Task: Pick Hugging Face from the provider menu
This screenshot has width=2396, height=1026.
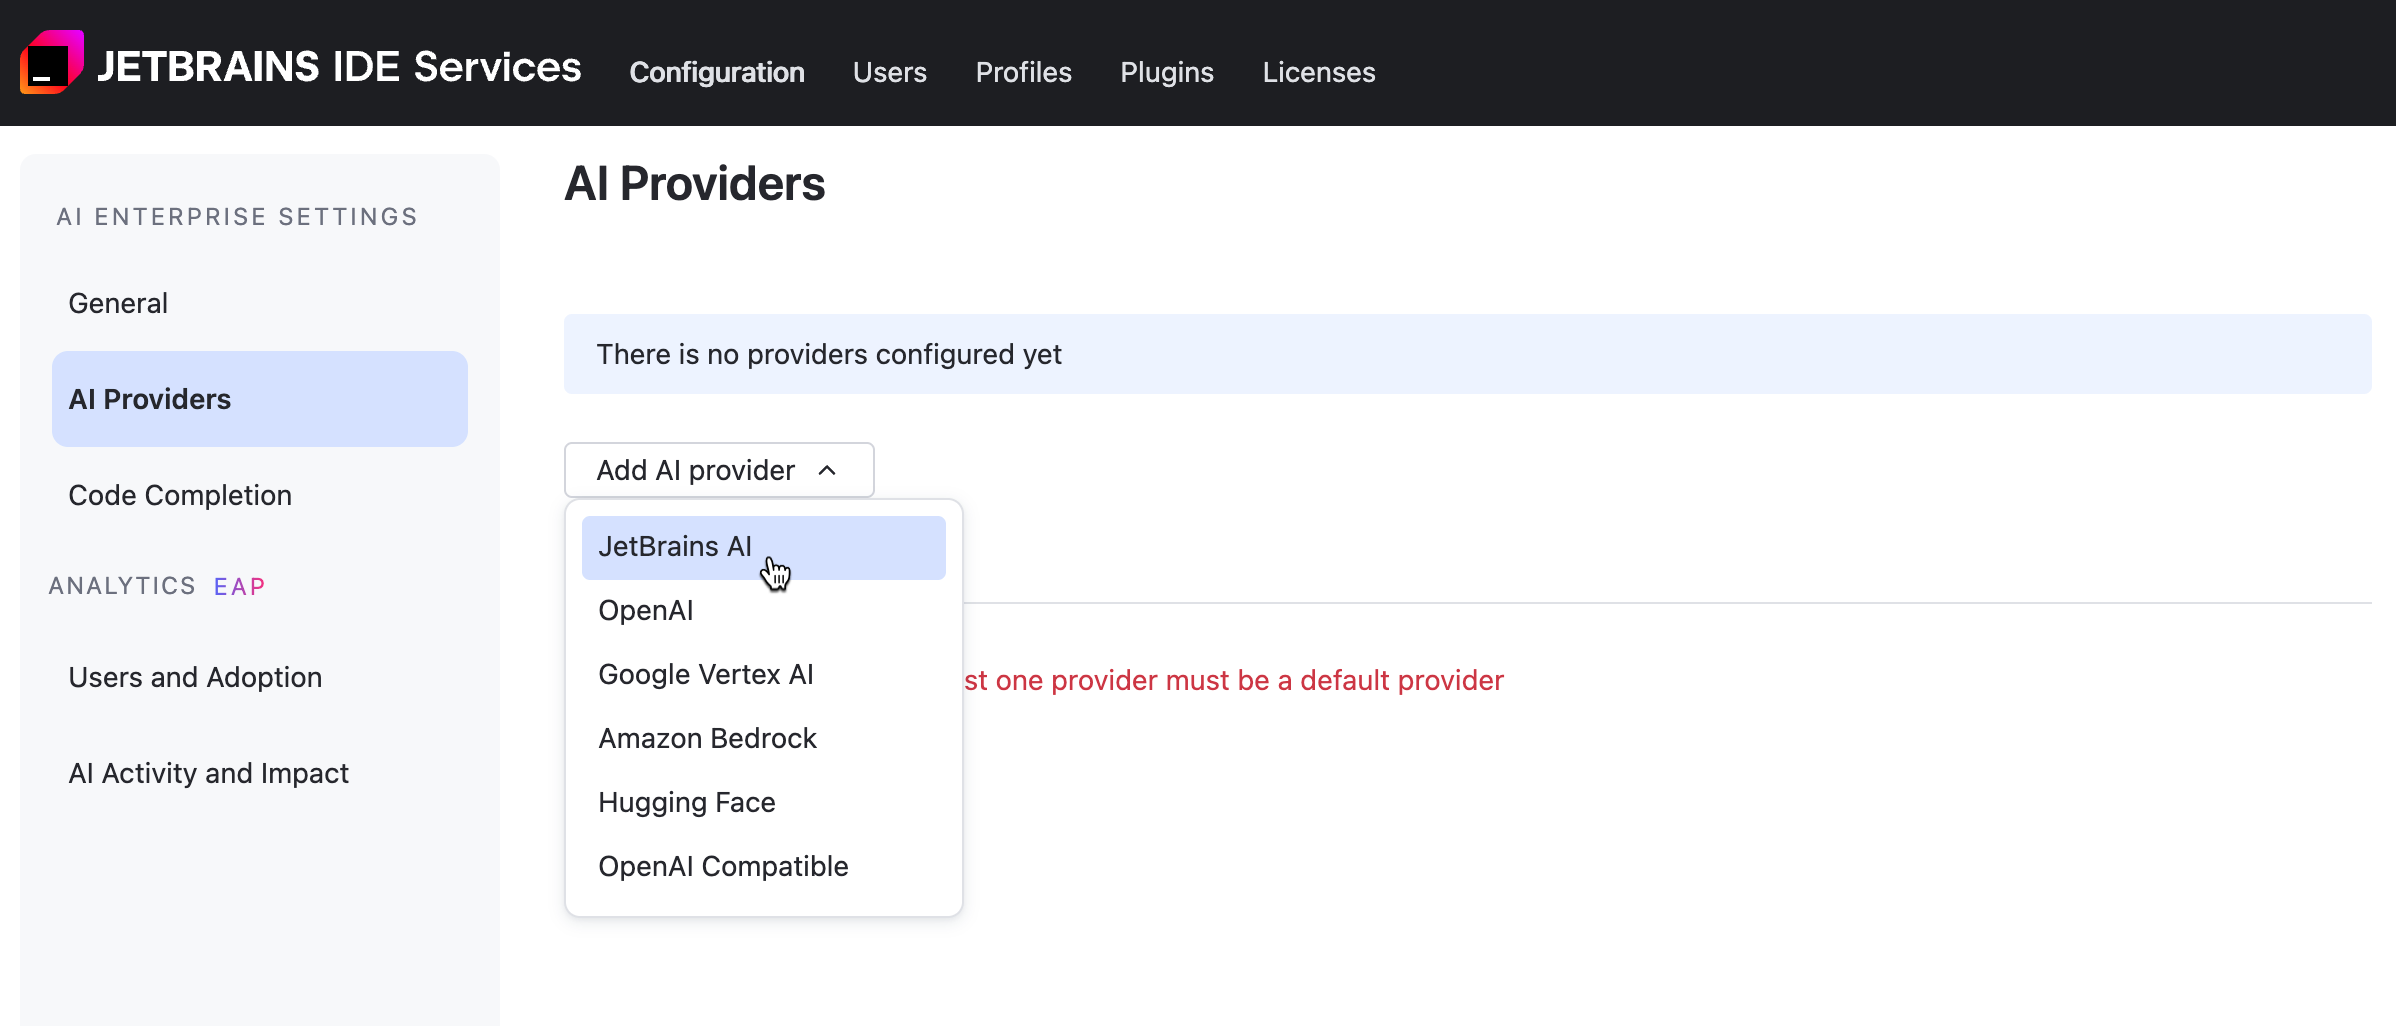Action: point(686,801)
